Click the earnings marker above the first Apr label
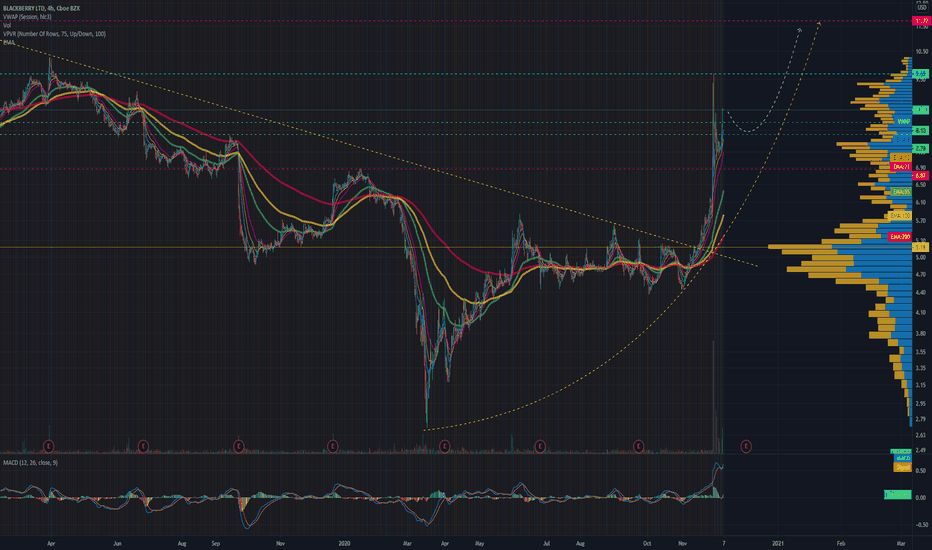The width and height of the screenshot is (932, 550). click(49, 446)
